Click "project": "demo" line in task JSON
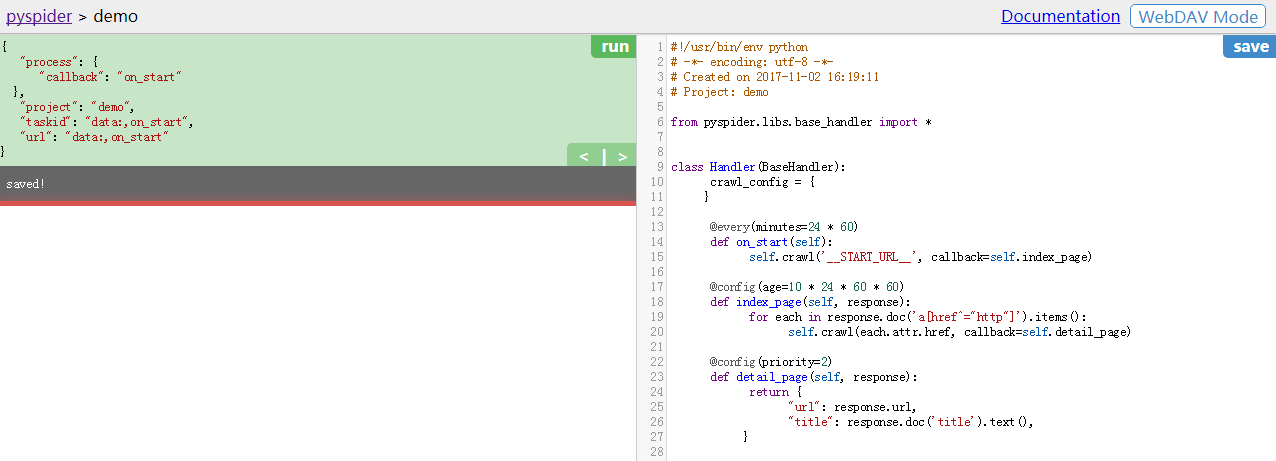Screen dimensions: 1276x461 click(x=77, y=107)
